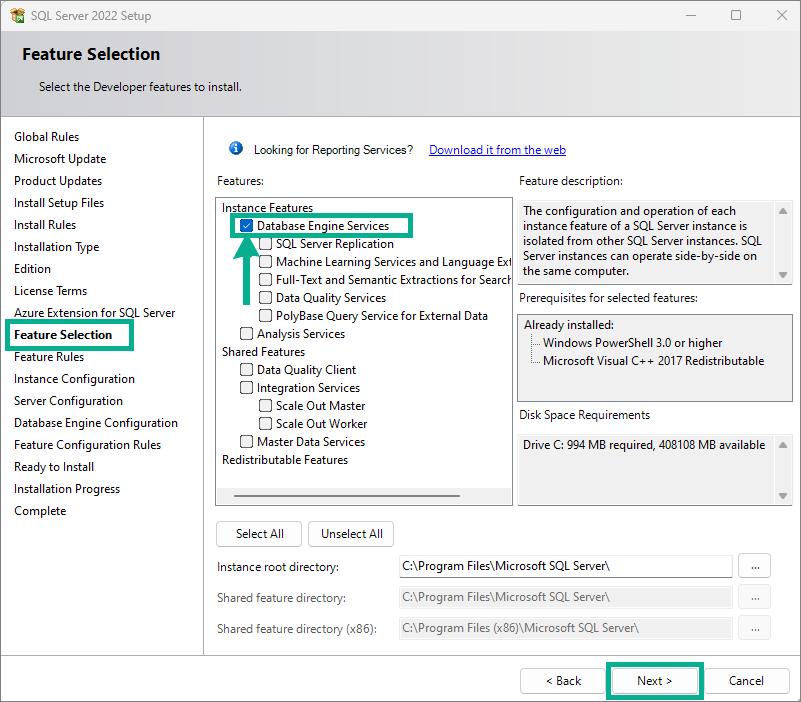
Task: Enable SQL Server Replication checkbox
Action: click(x=265, y=244)
